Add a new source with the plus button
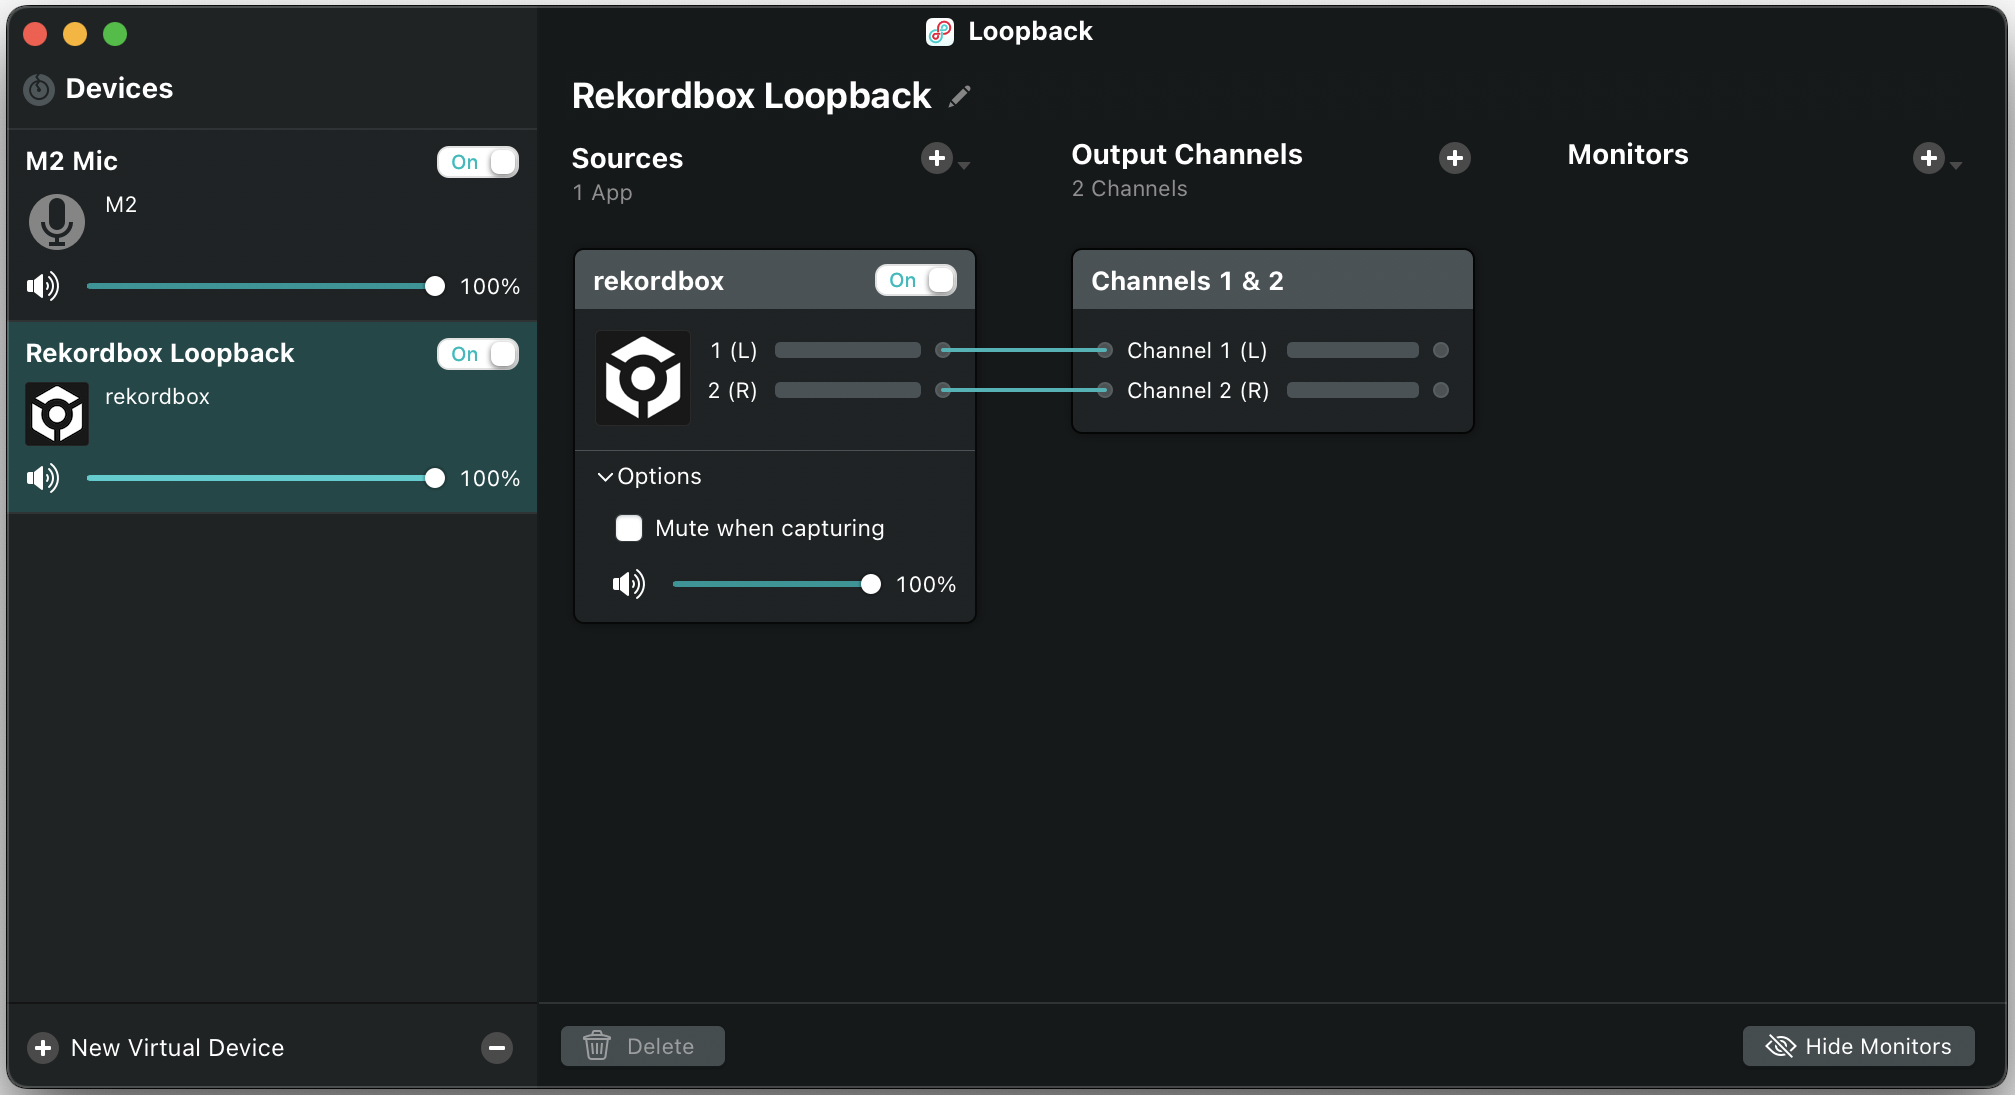2015x1095 pixels. point(936,158)
